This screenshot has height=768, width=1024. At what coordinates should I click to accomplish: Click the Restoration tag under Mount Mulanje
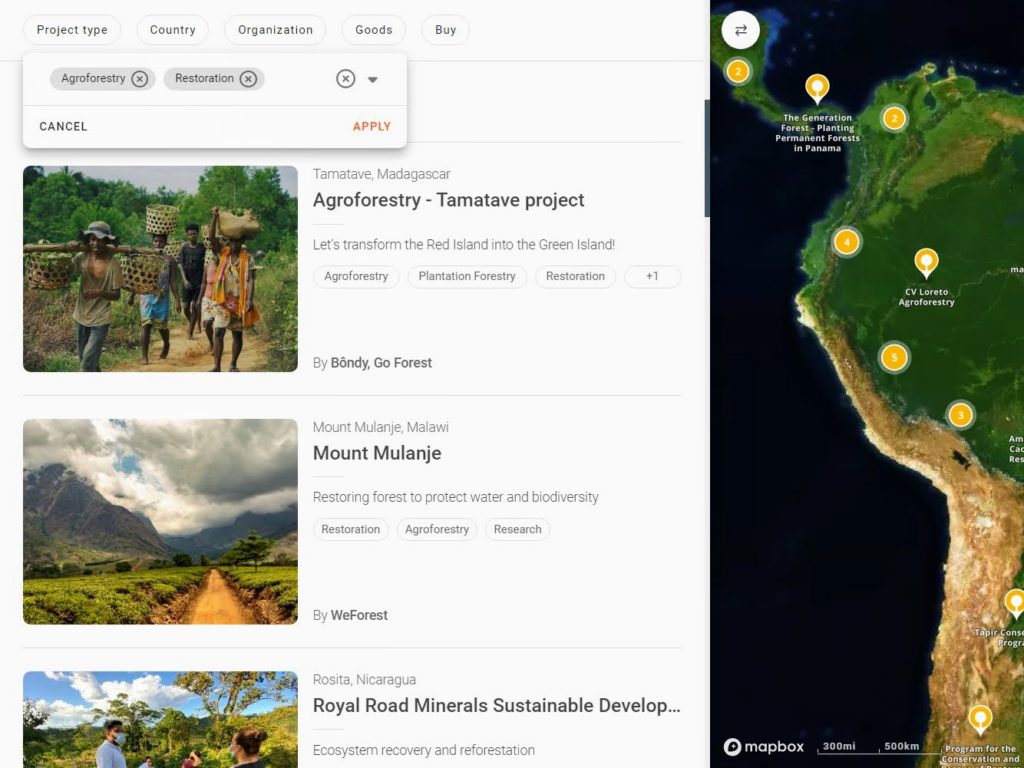coord(350,529)
